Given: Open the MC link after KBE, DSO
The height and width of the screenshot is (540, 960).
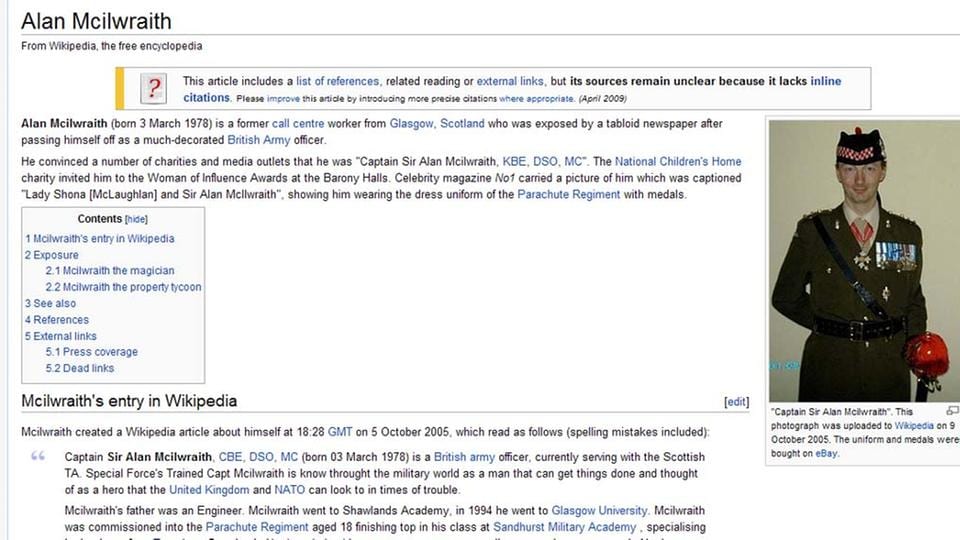Looking at the screenshot, I should tap(573, 162).
